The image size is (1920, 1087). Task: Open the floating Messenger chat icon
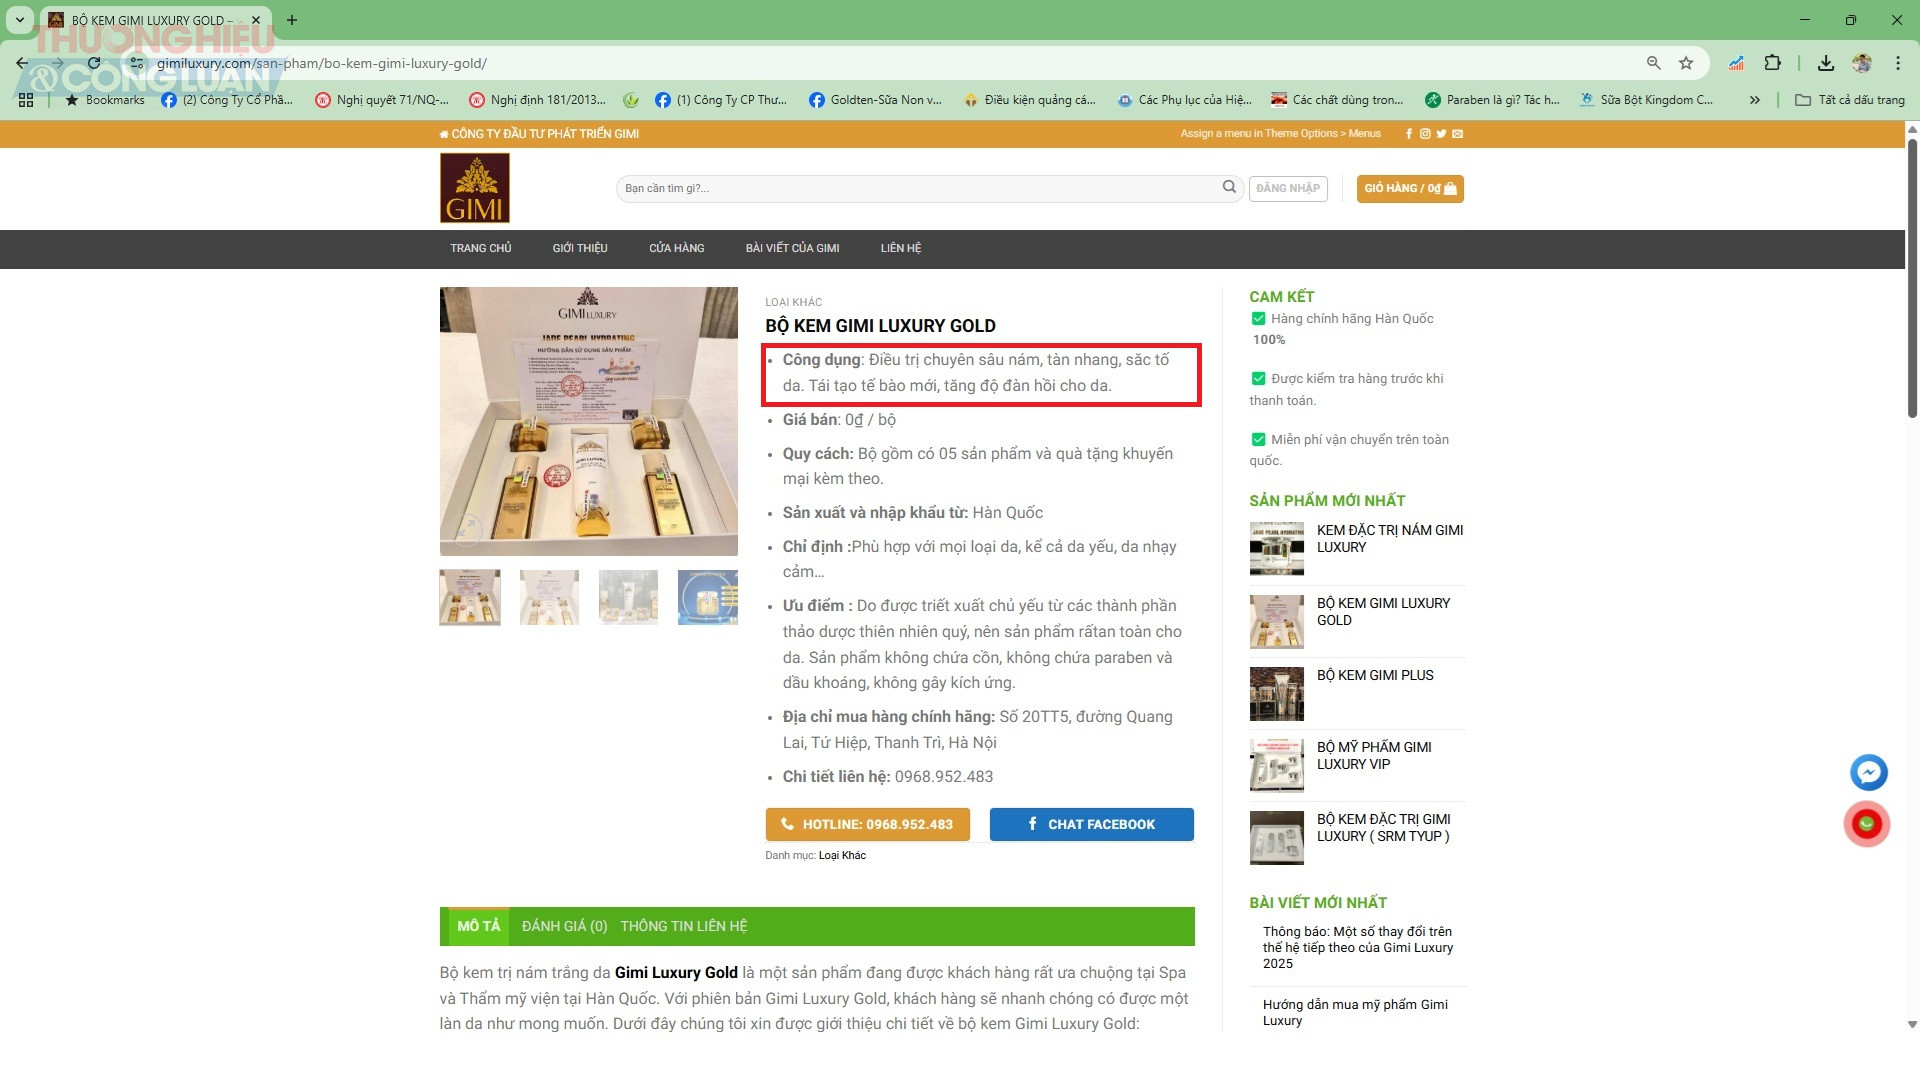1868,772
